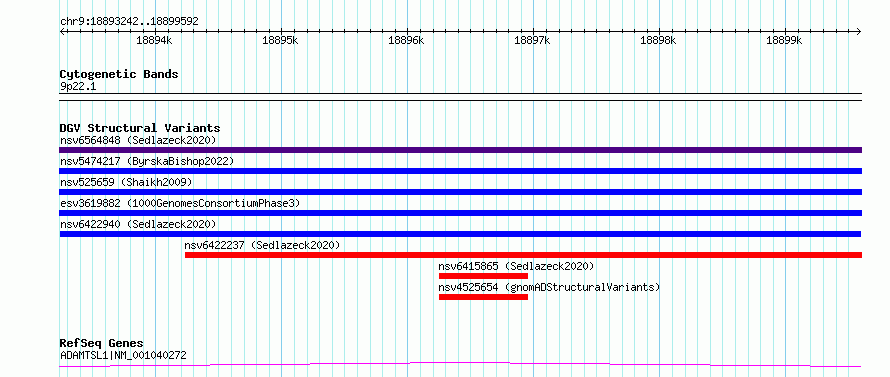Screen dimensions: 890x377
Task: Click the blue bar under nsv525659
Action: click(460, 192)
